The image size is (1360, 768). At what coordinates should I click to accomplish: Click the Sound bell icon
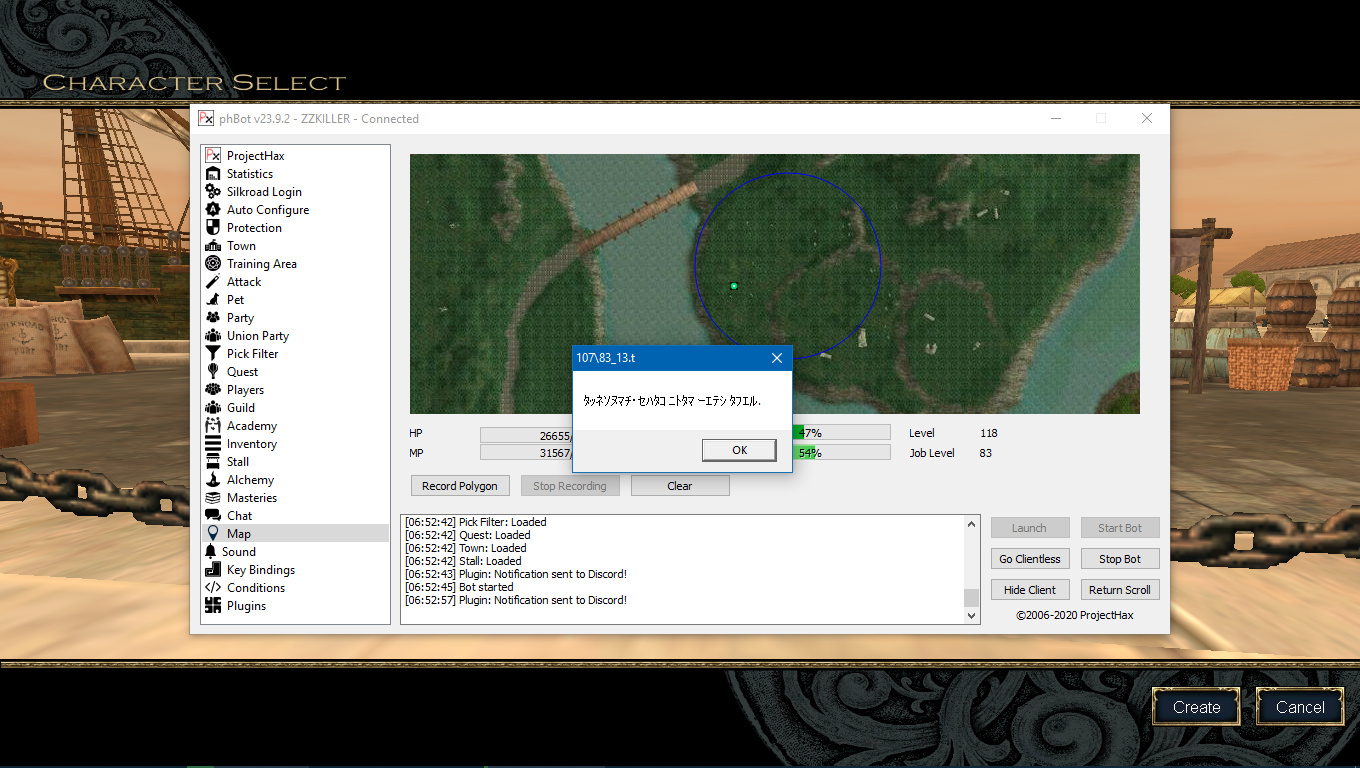211,552
